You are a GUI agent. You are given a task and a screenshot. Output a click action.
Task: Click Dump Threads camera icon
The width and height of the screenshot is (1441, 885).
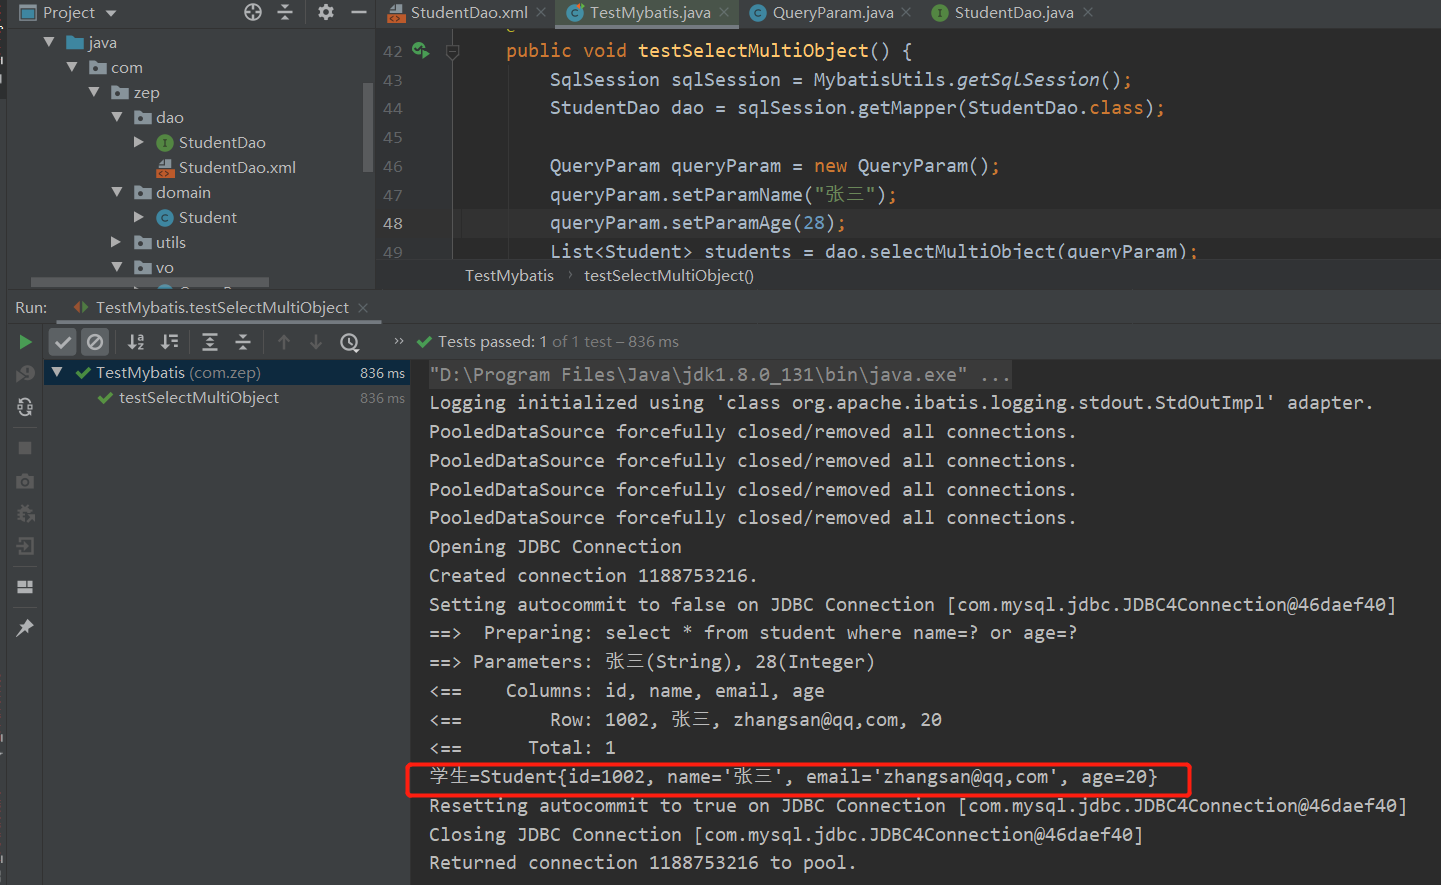(x=25, y=481)
